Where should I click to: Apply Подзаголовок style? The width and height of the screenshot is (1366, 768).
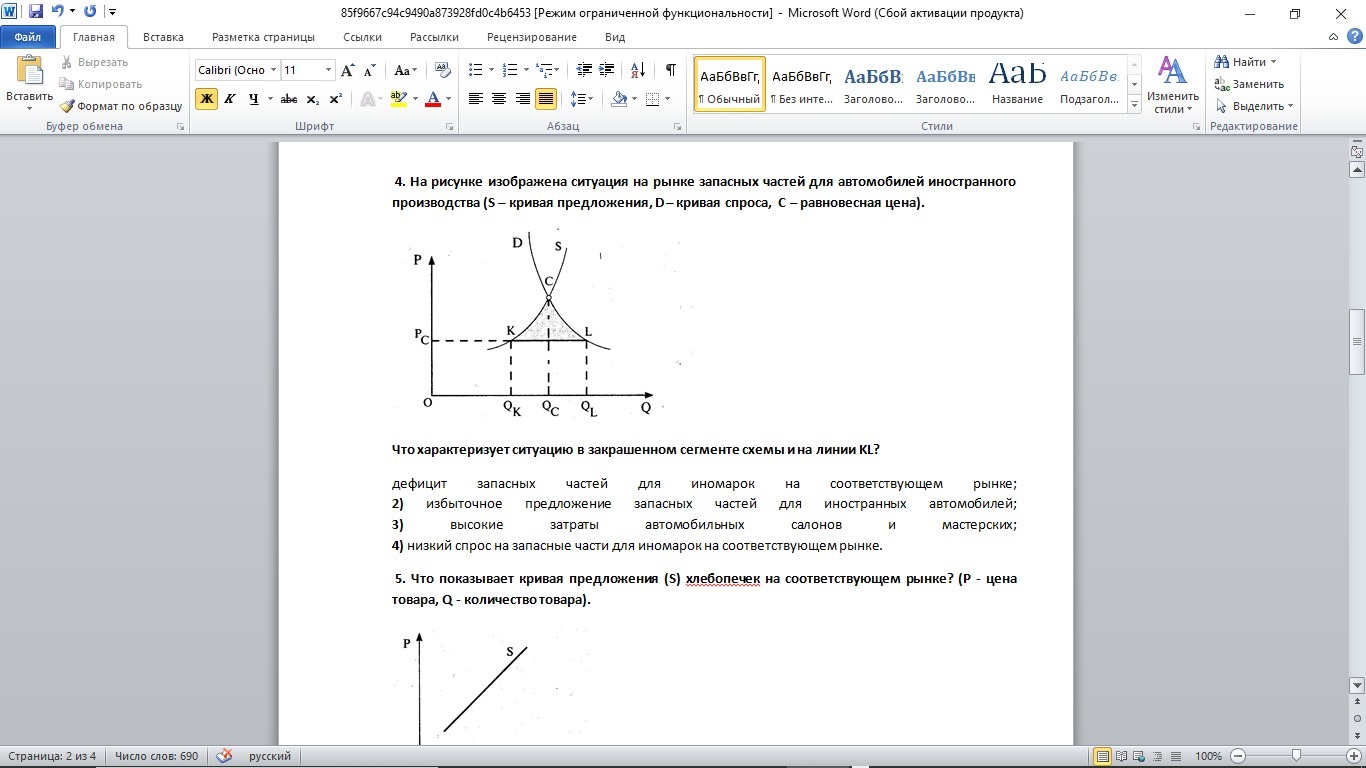coord(1089,84)
